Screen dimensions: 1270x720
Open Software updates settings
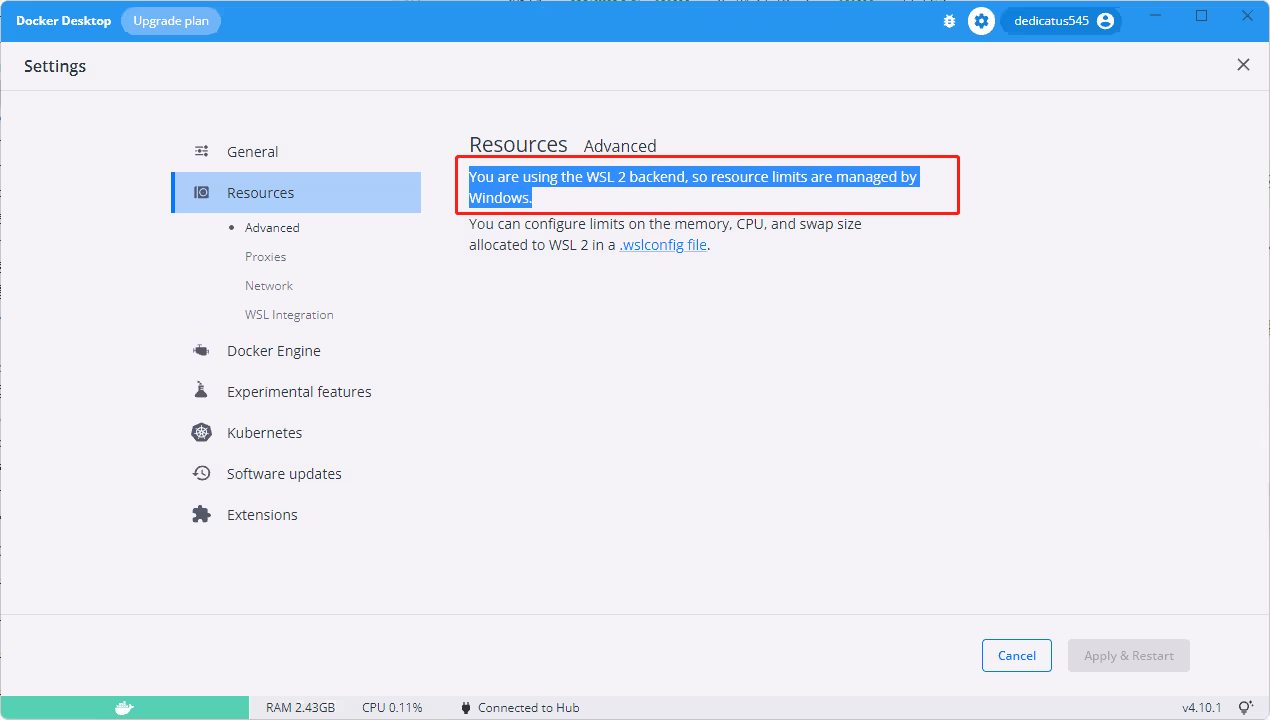click(x=296, y=474)
